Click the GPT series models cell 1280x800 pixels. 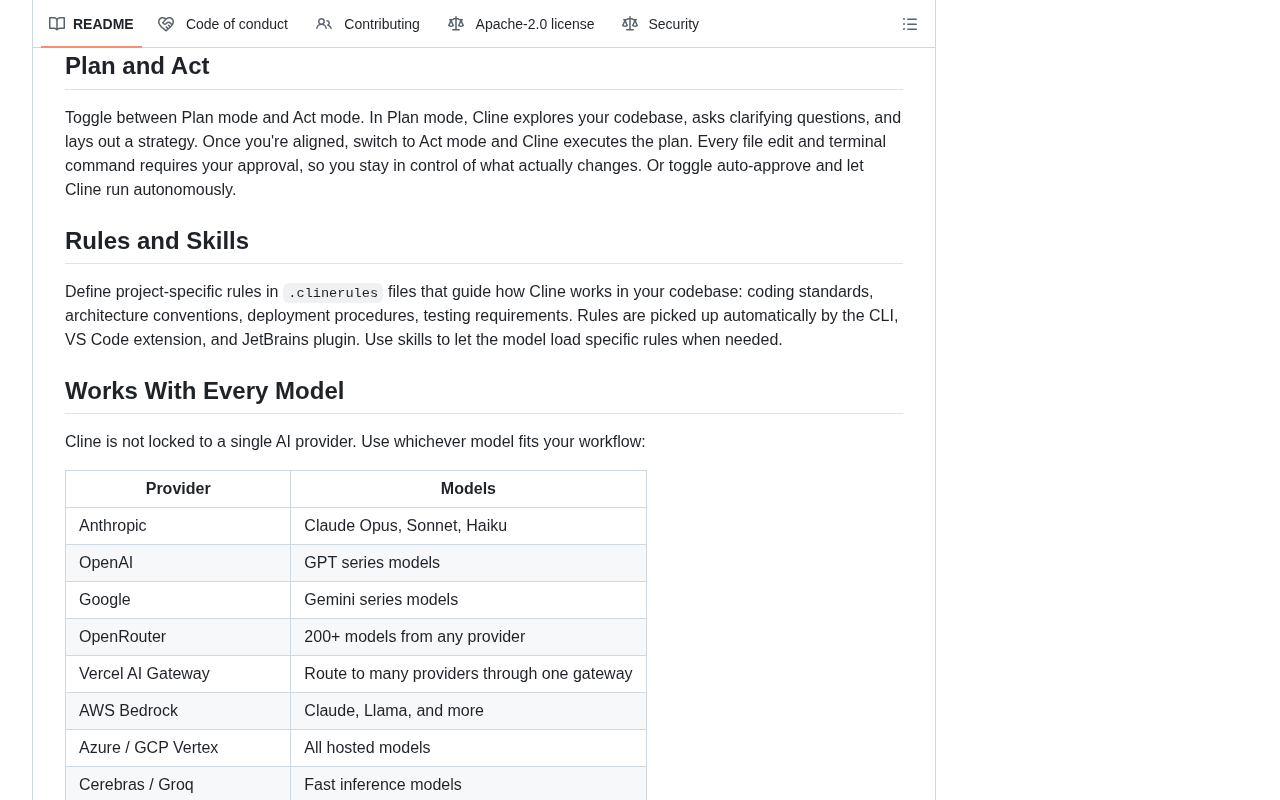pyautogui.click(x=468, y=563)
